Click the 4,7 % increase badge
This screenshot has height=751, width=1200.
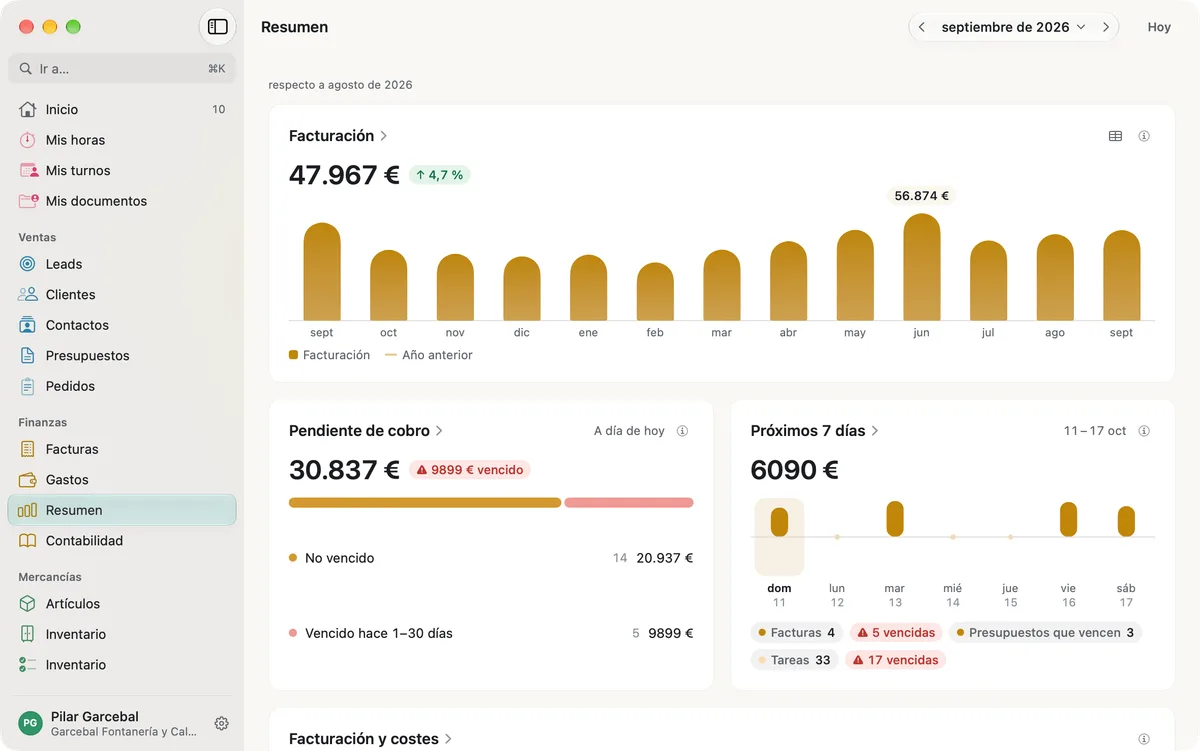click(x=440, y=175)
